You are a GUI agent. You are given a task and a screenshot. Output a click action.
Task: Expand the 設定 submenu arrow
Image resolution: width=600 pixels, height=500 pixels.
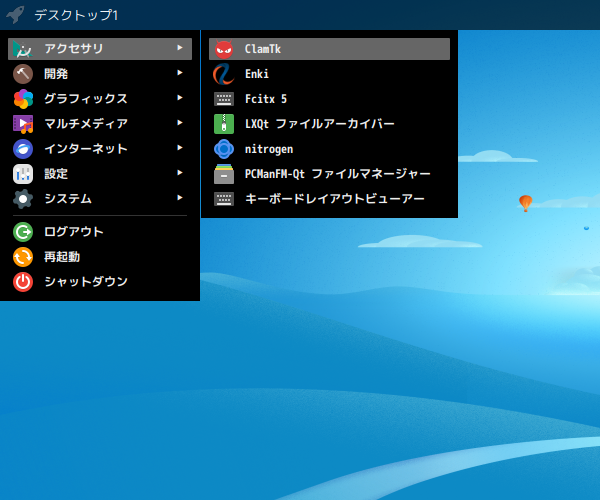tap(180, 173)
